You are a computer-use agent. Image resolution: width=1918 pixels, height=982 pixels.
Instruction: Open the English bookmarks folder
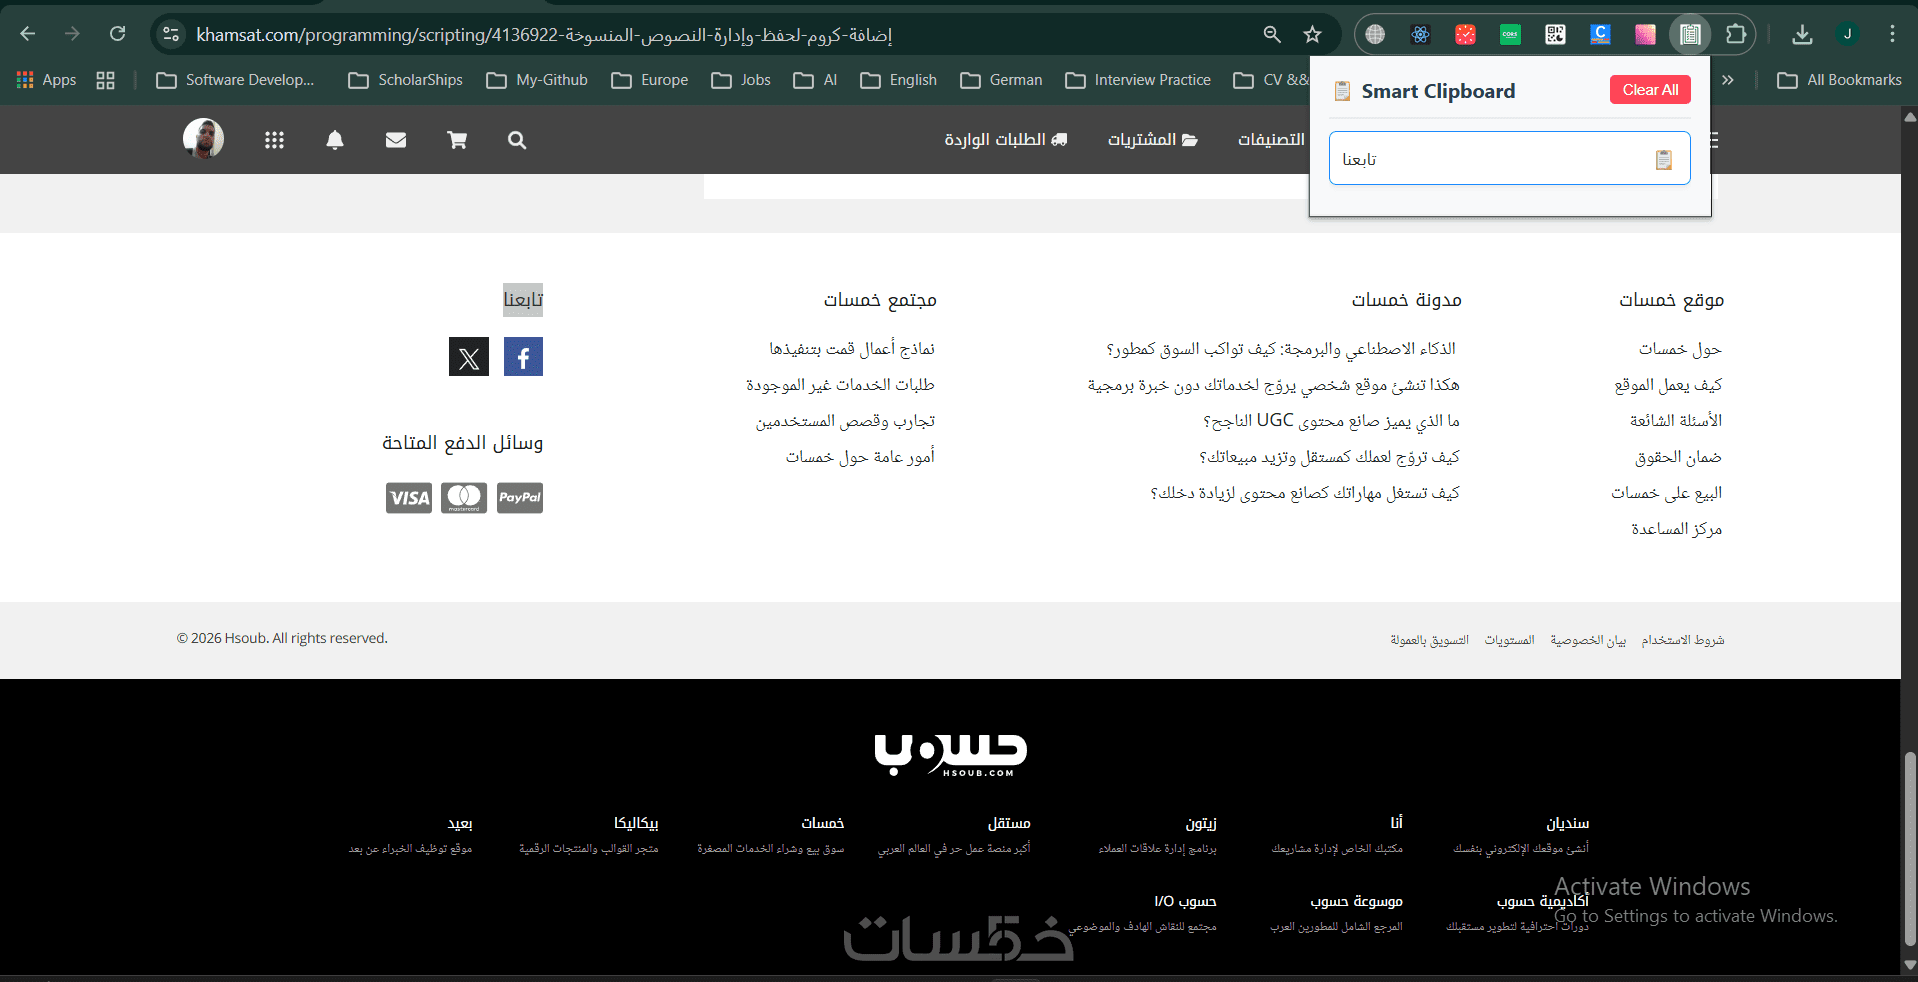pos(898,80)
